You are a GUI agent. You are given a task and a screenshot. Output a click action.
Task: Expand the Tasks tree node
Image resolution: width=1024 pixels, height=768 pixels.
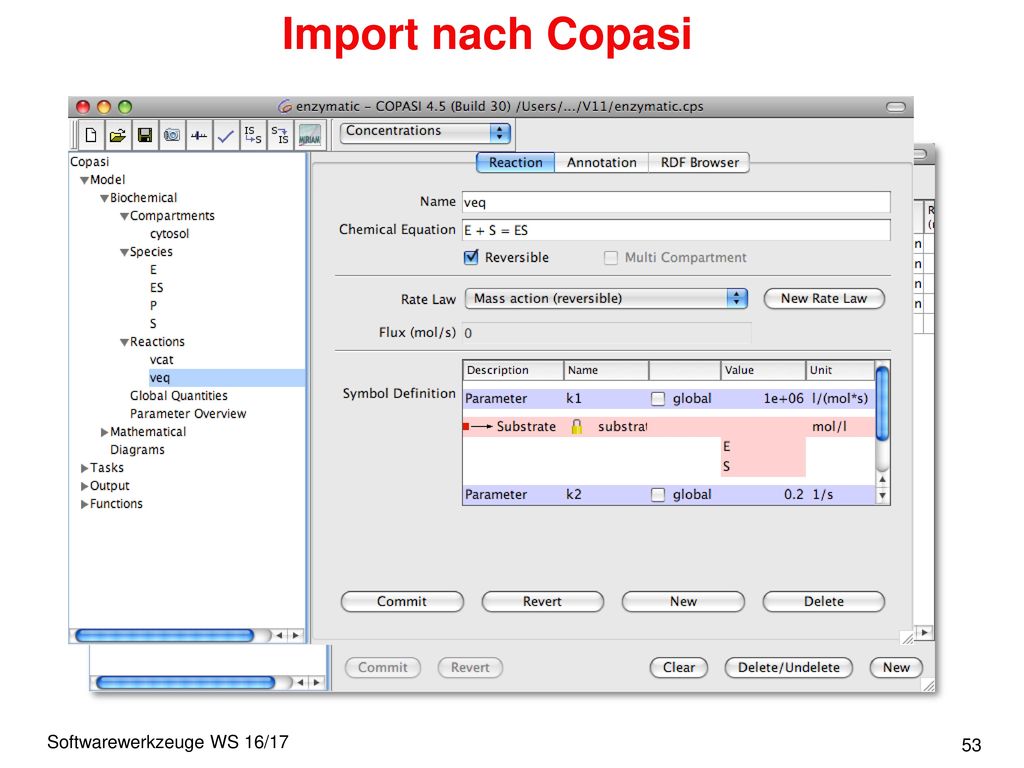(x=84, y=468)
